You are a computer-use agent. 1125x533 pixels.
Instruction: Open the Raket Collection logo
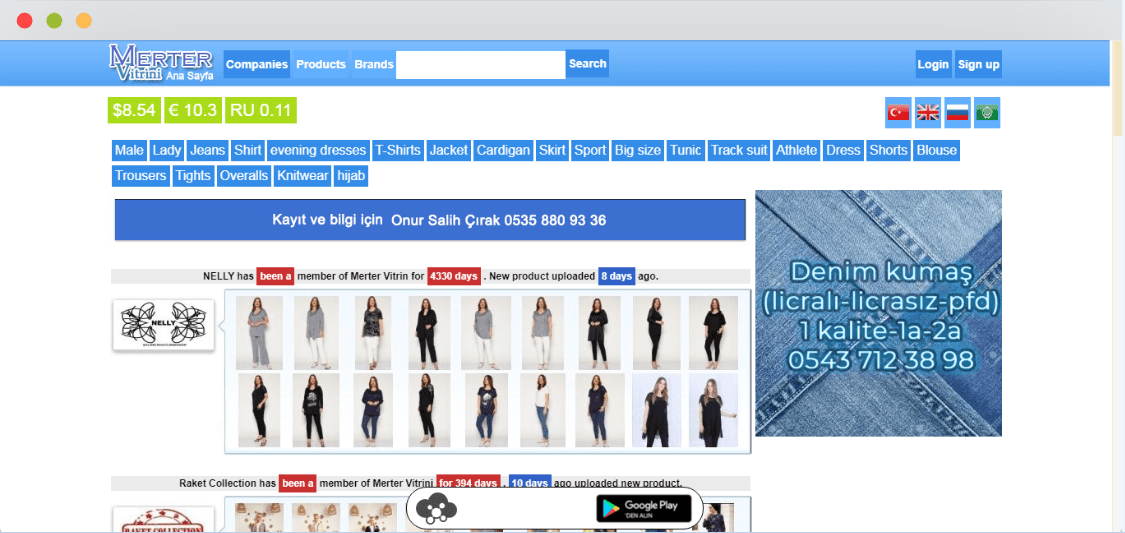tap(164, 519)
